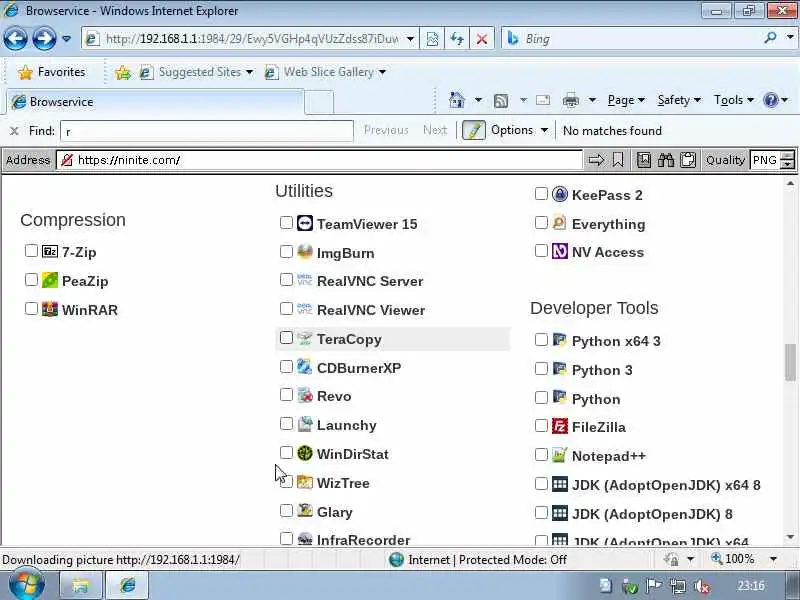Click the TeamViewer 15 app icon

(x=305, y=223)
